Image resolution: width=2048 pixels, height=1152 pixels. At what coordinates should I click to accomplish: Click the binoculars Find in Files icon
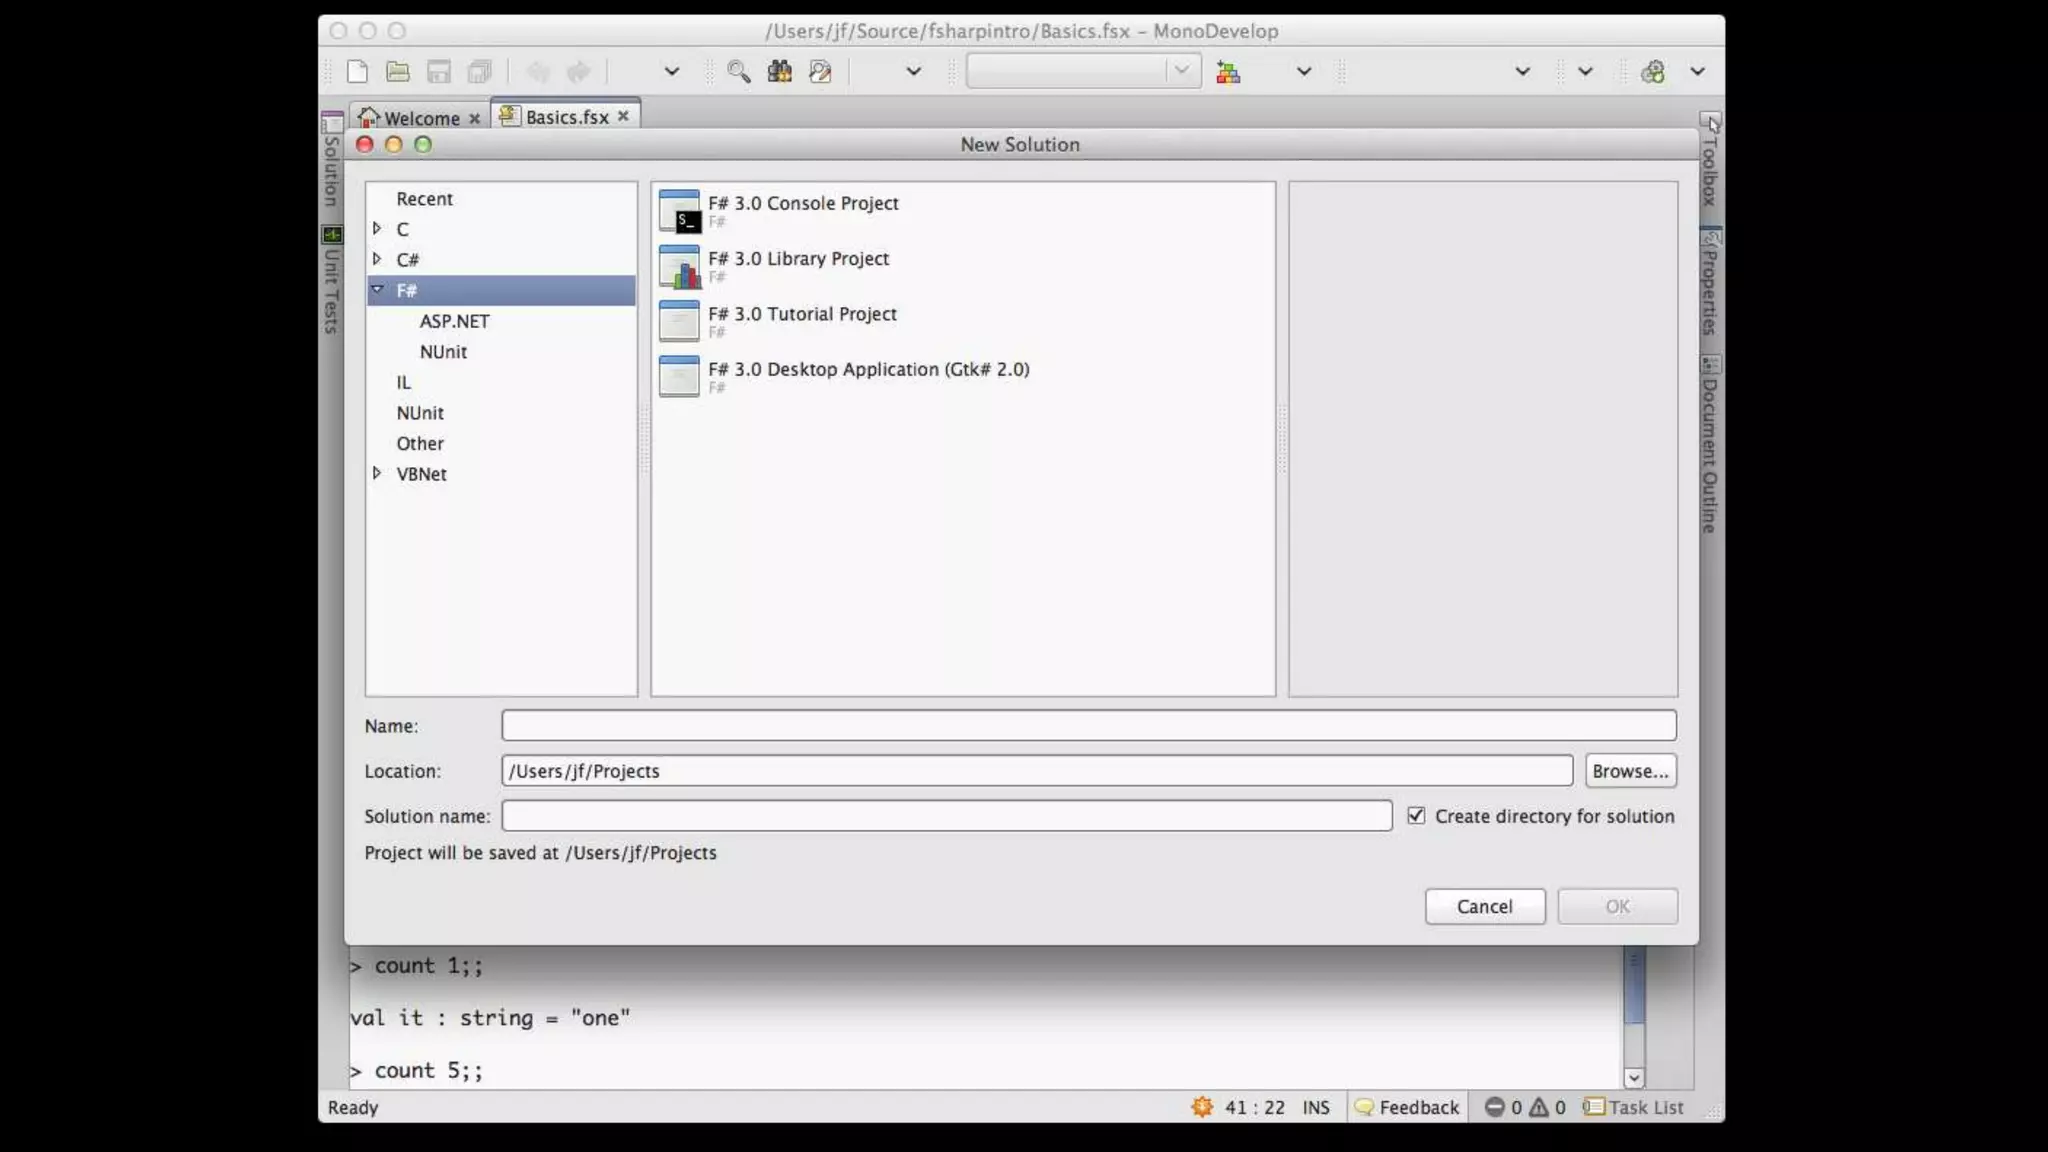click(x=779, y=71)
